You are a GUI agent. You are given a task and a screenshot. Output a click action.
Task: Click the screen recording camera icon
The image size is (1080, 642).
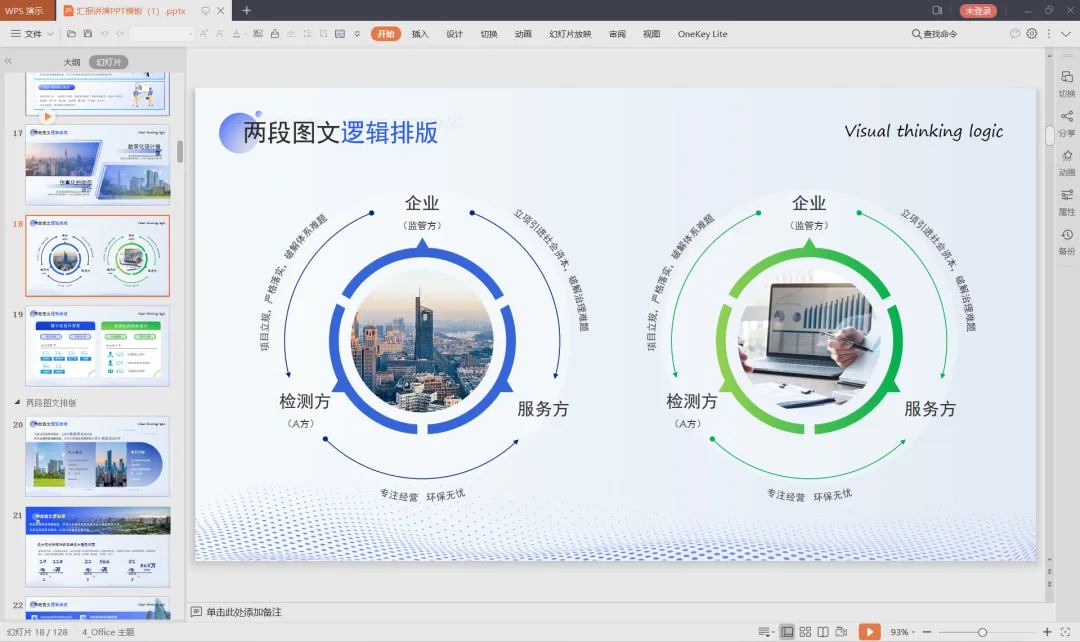841,632
